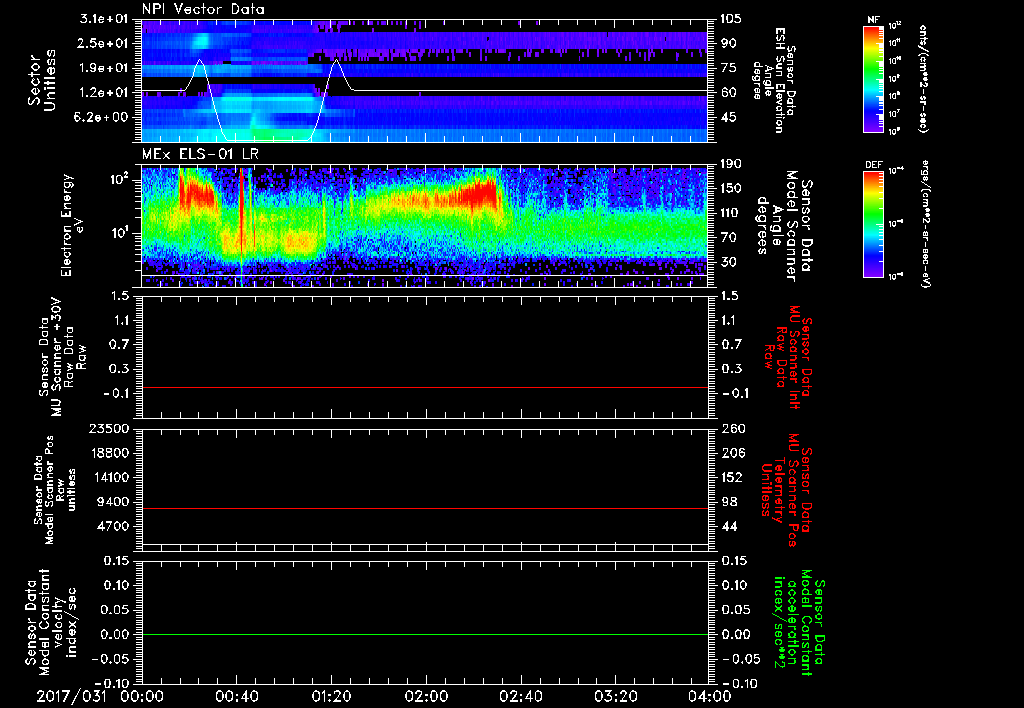
Task: Click the '190' scanner angle tick label
Action: 731,164
